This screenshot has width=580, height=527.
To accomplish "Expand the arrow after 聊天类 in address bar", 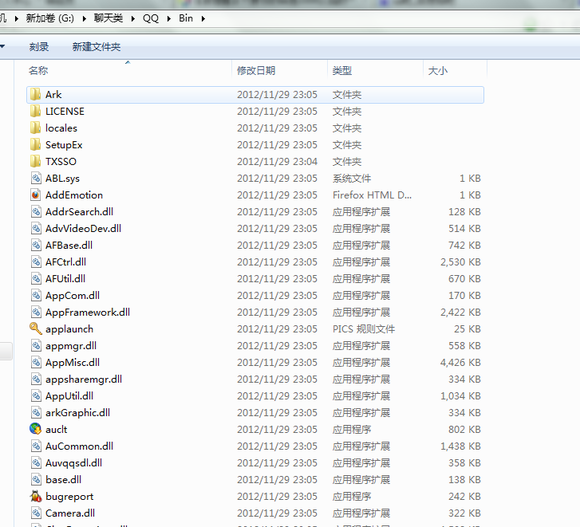I will [133, 18].
